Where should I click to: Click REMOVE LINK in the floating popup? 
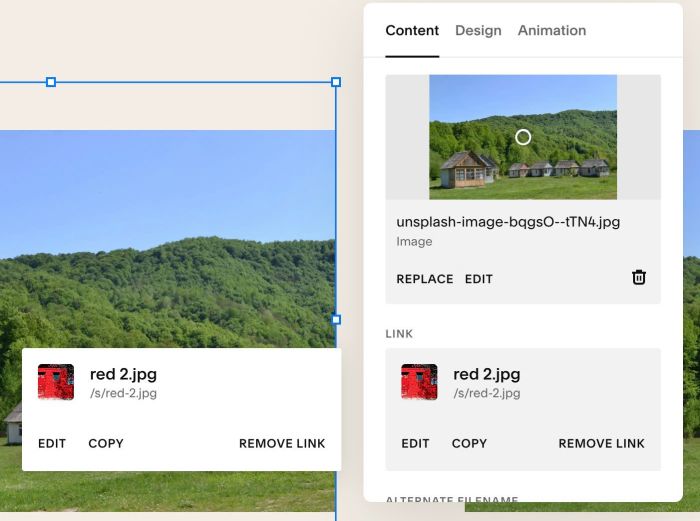pyautogui.click(x=282, y=443)
